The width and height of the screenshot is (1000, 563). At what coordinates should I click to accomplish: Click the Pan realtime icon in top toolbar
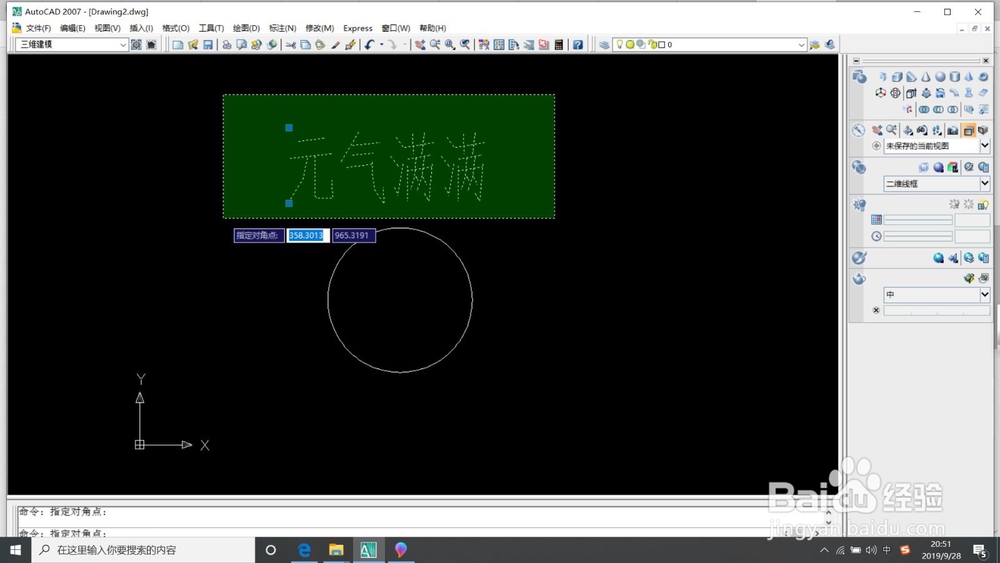pyautogui.click(x=420, y=45)
